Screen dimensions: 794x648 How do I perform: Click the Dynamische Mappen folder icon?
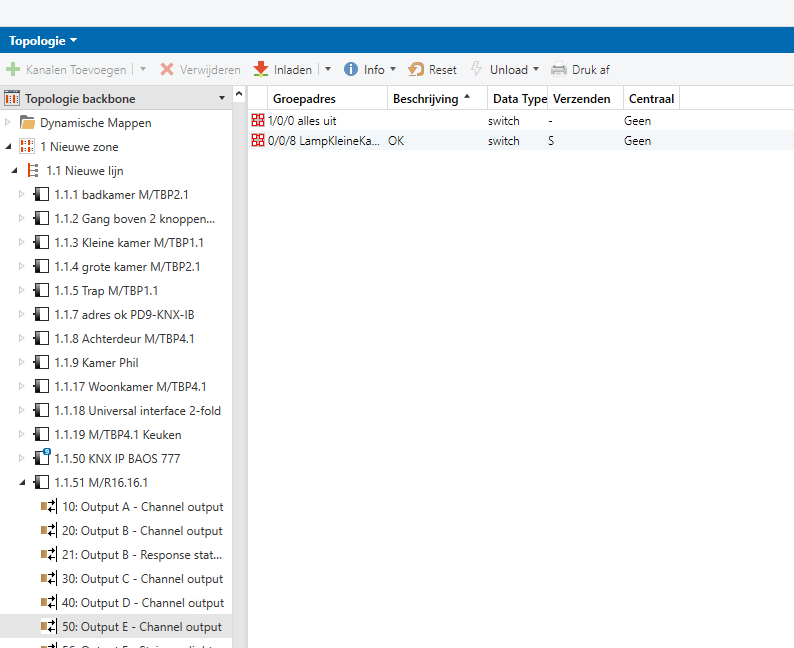pyautogui.click(x=28, y=123)
